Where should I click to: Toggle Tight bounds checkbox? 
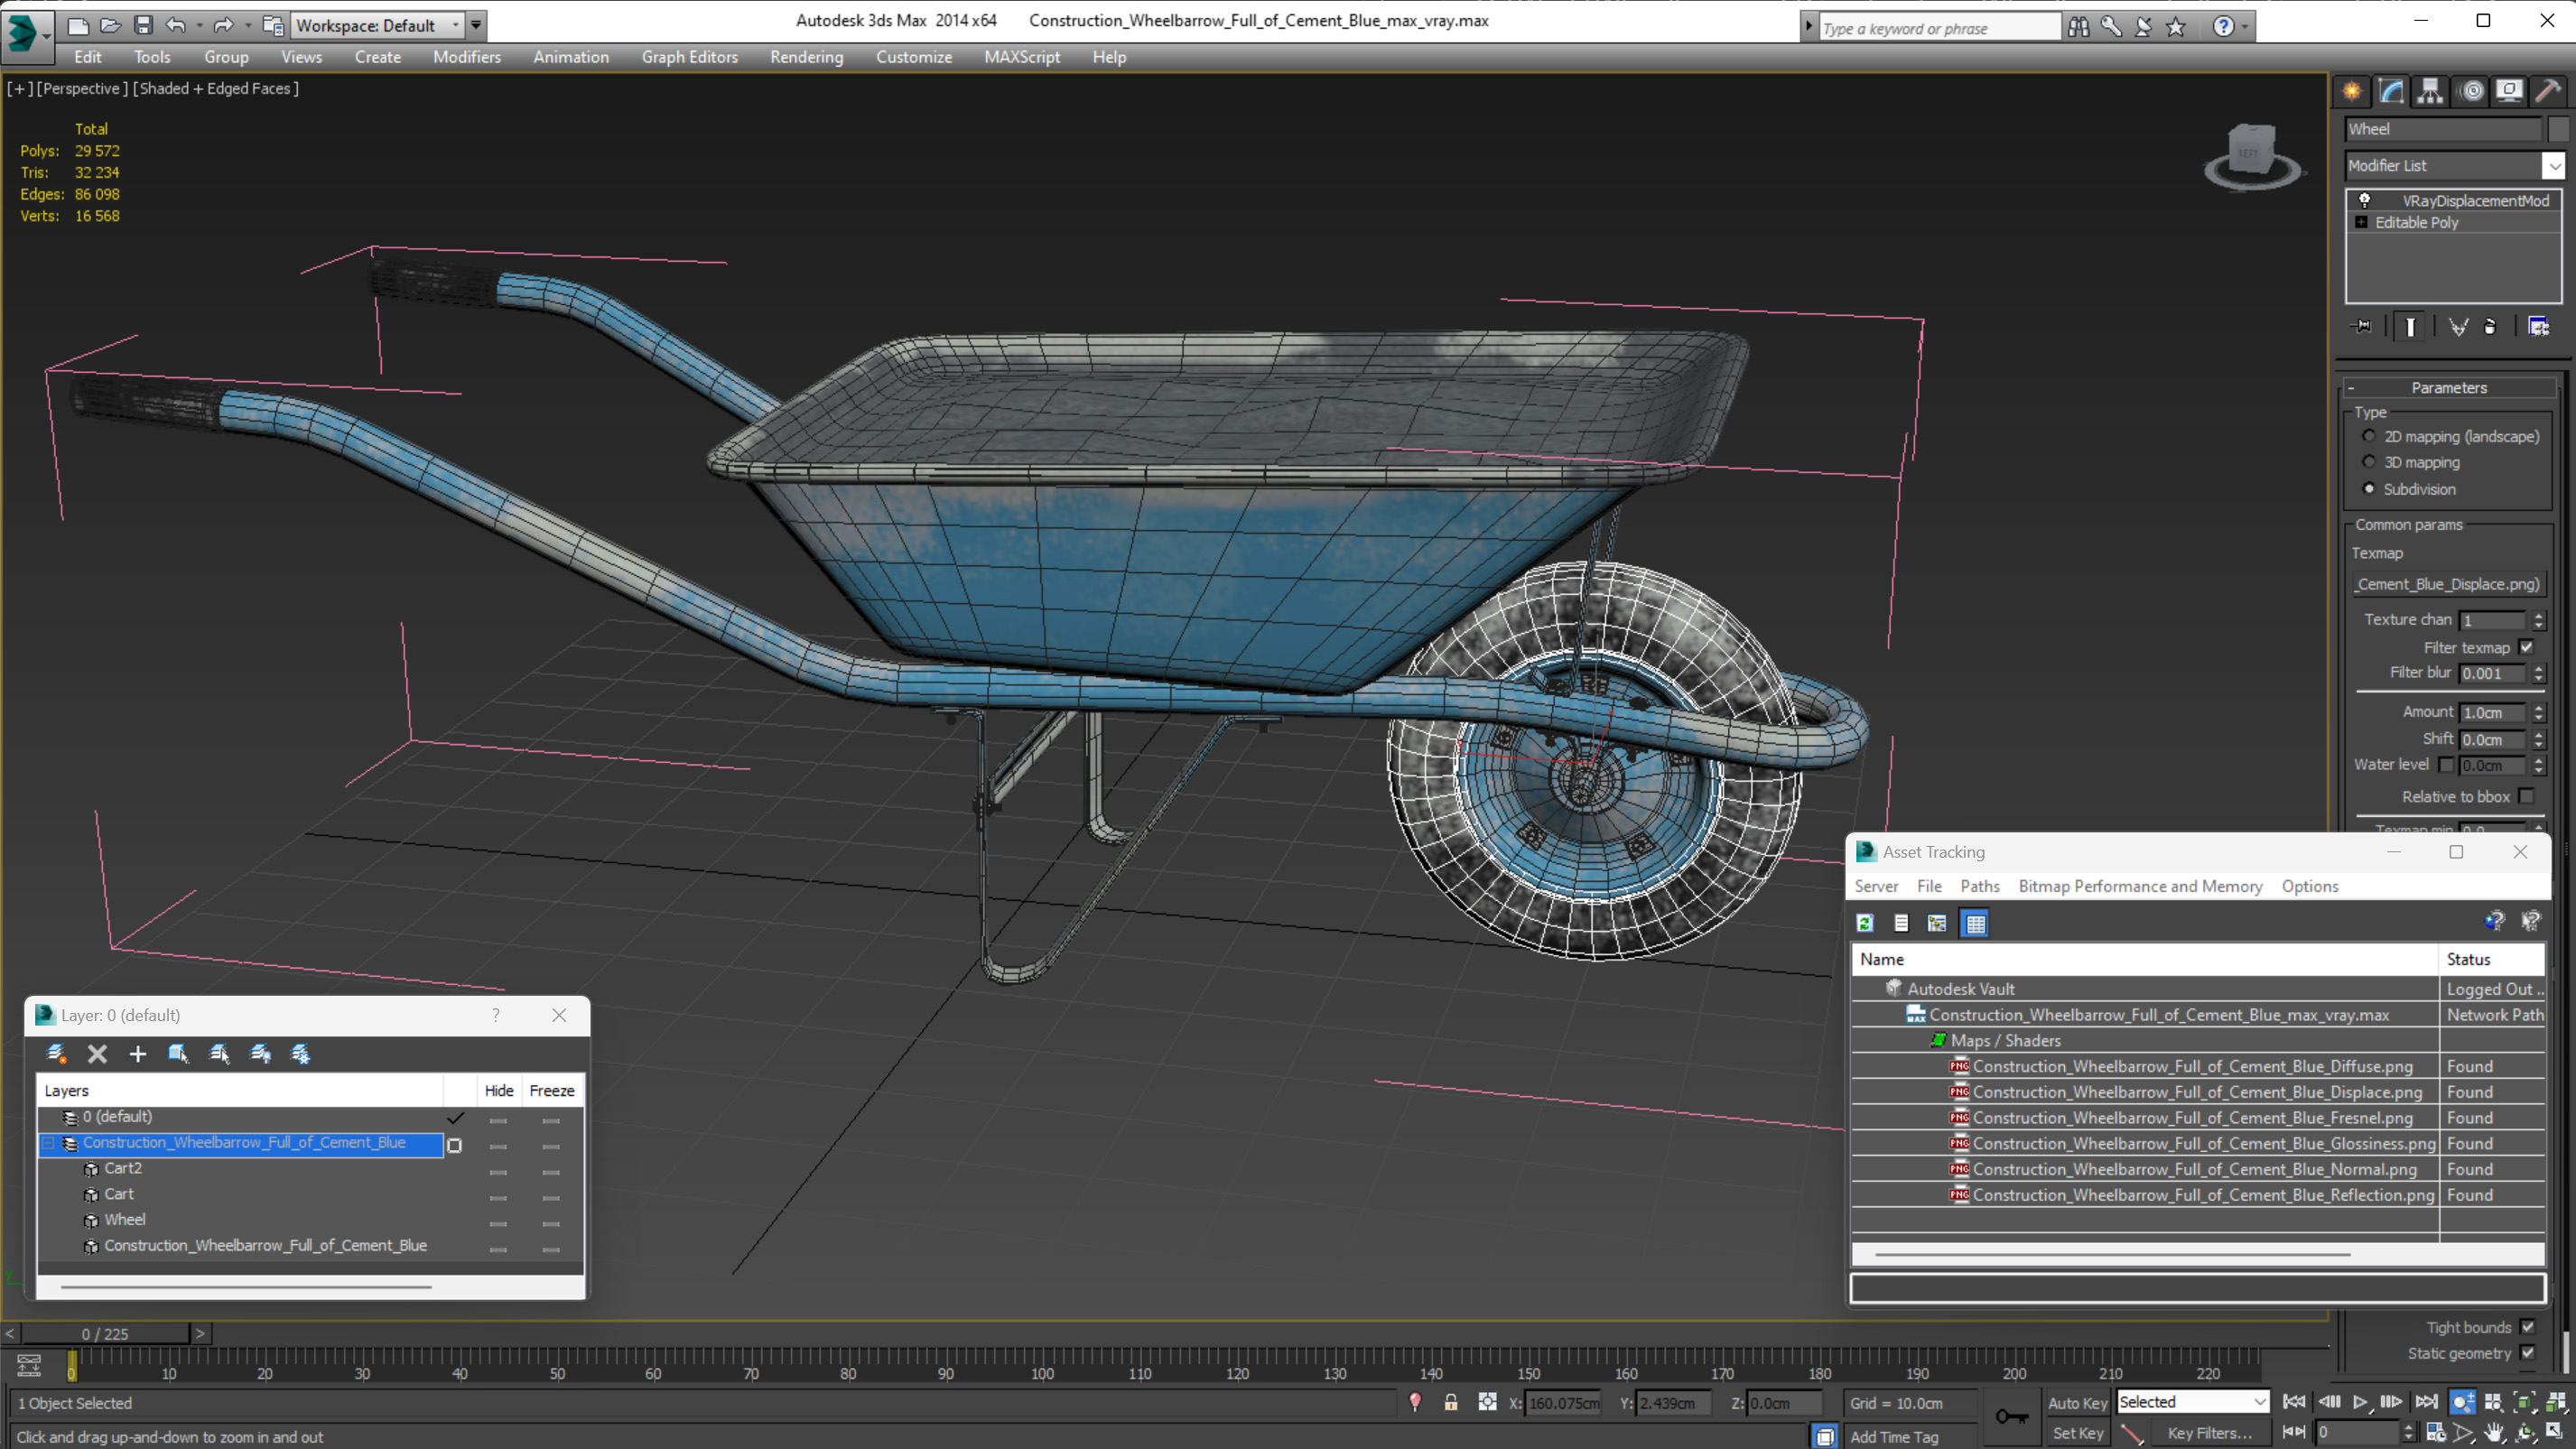click(2528, 1327)
